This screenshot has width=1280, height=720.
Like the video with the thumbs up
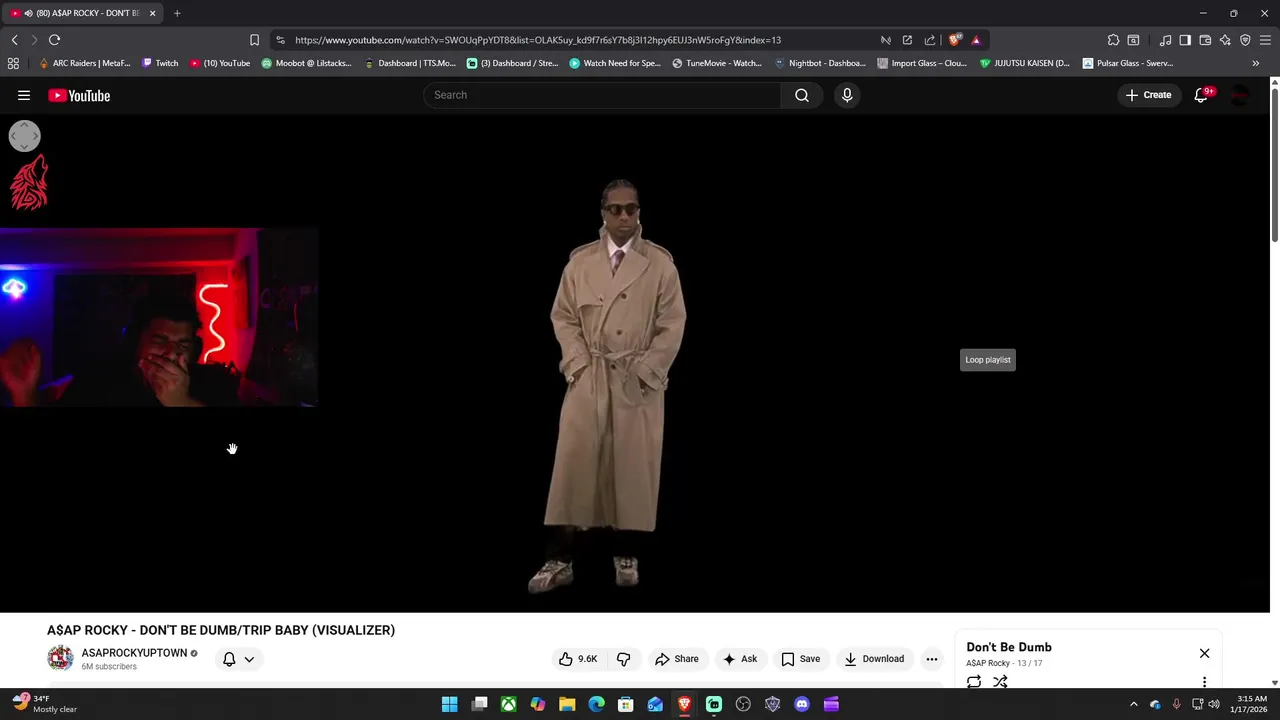point(578,659)
